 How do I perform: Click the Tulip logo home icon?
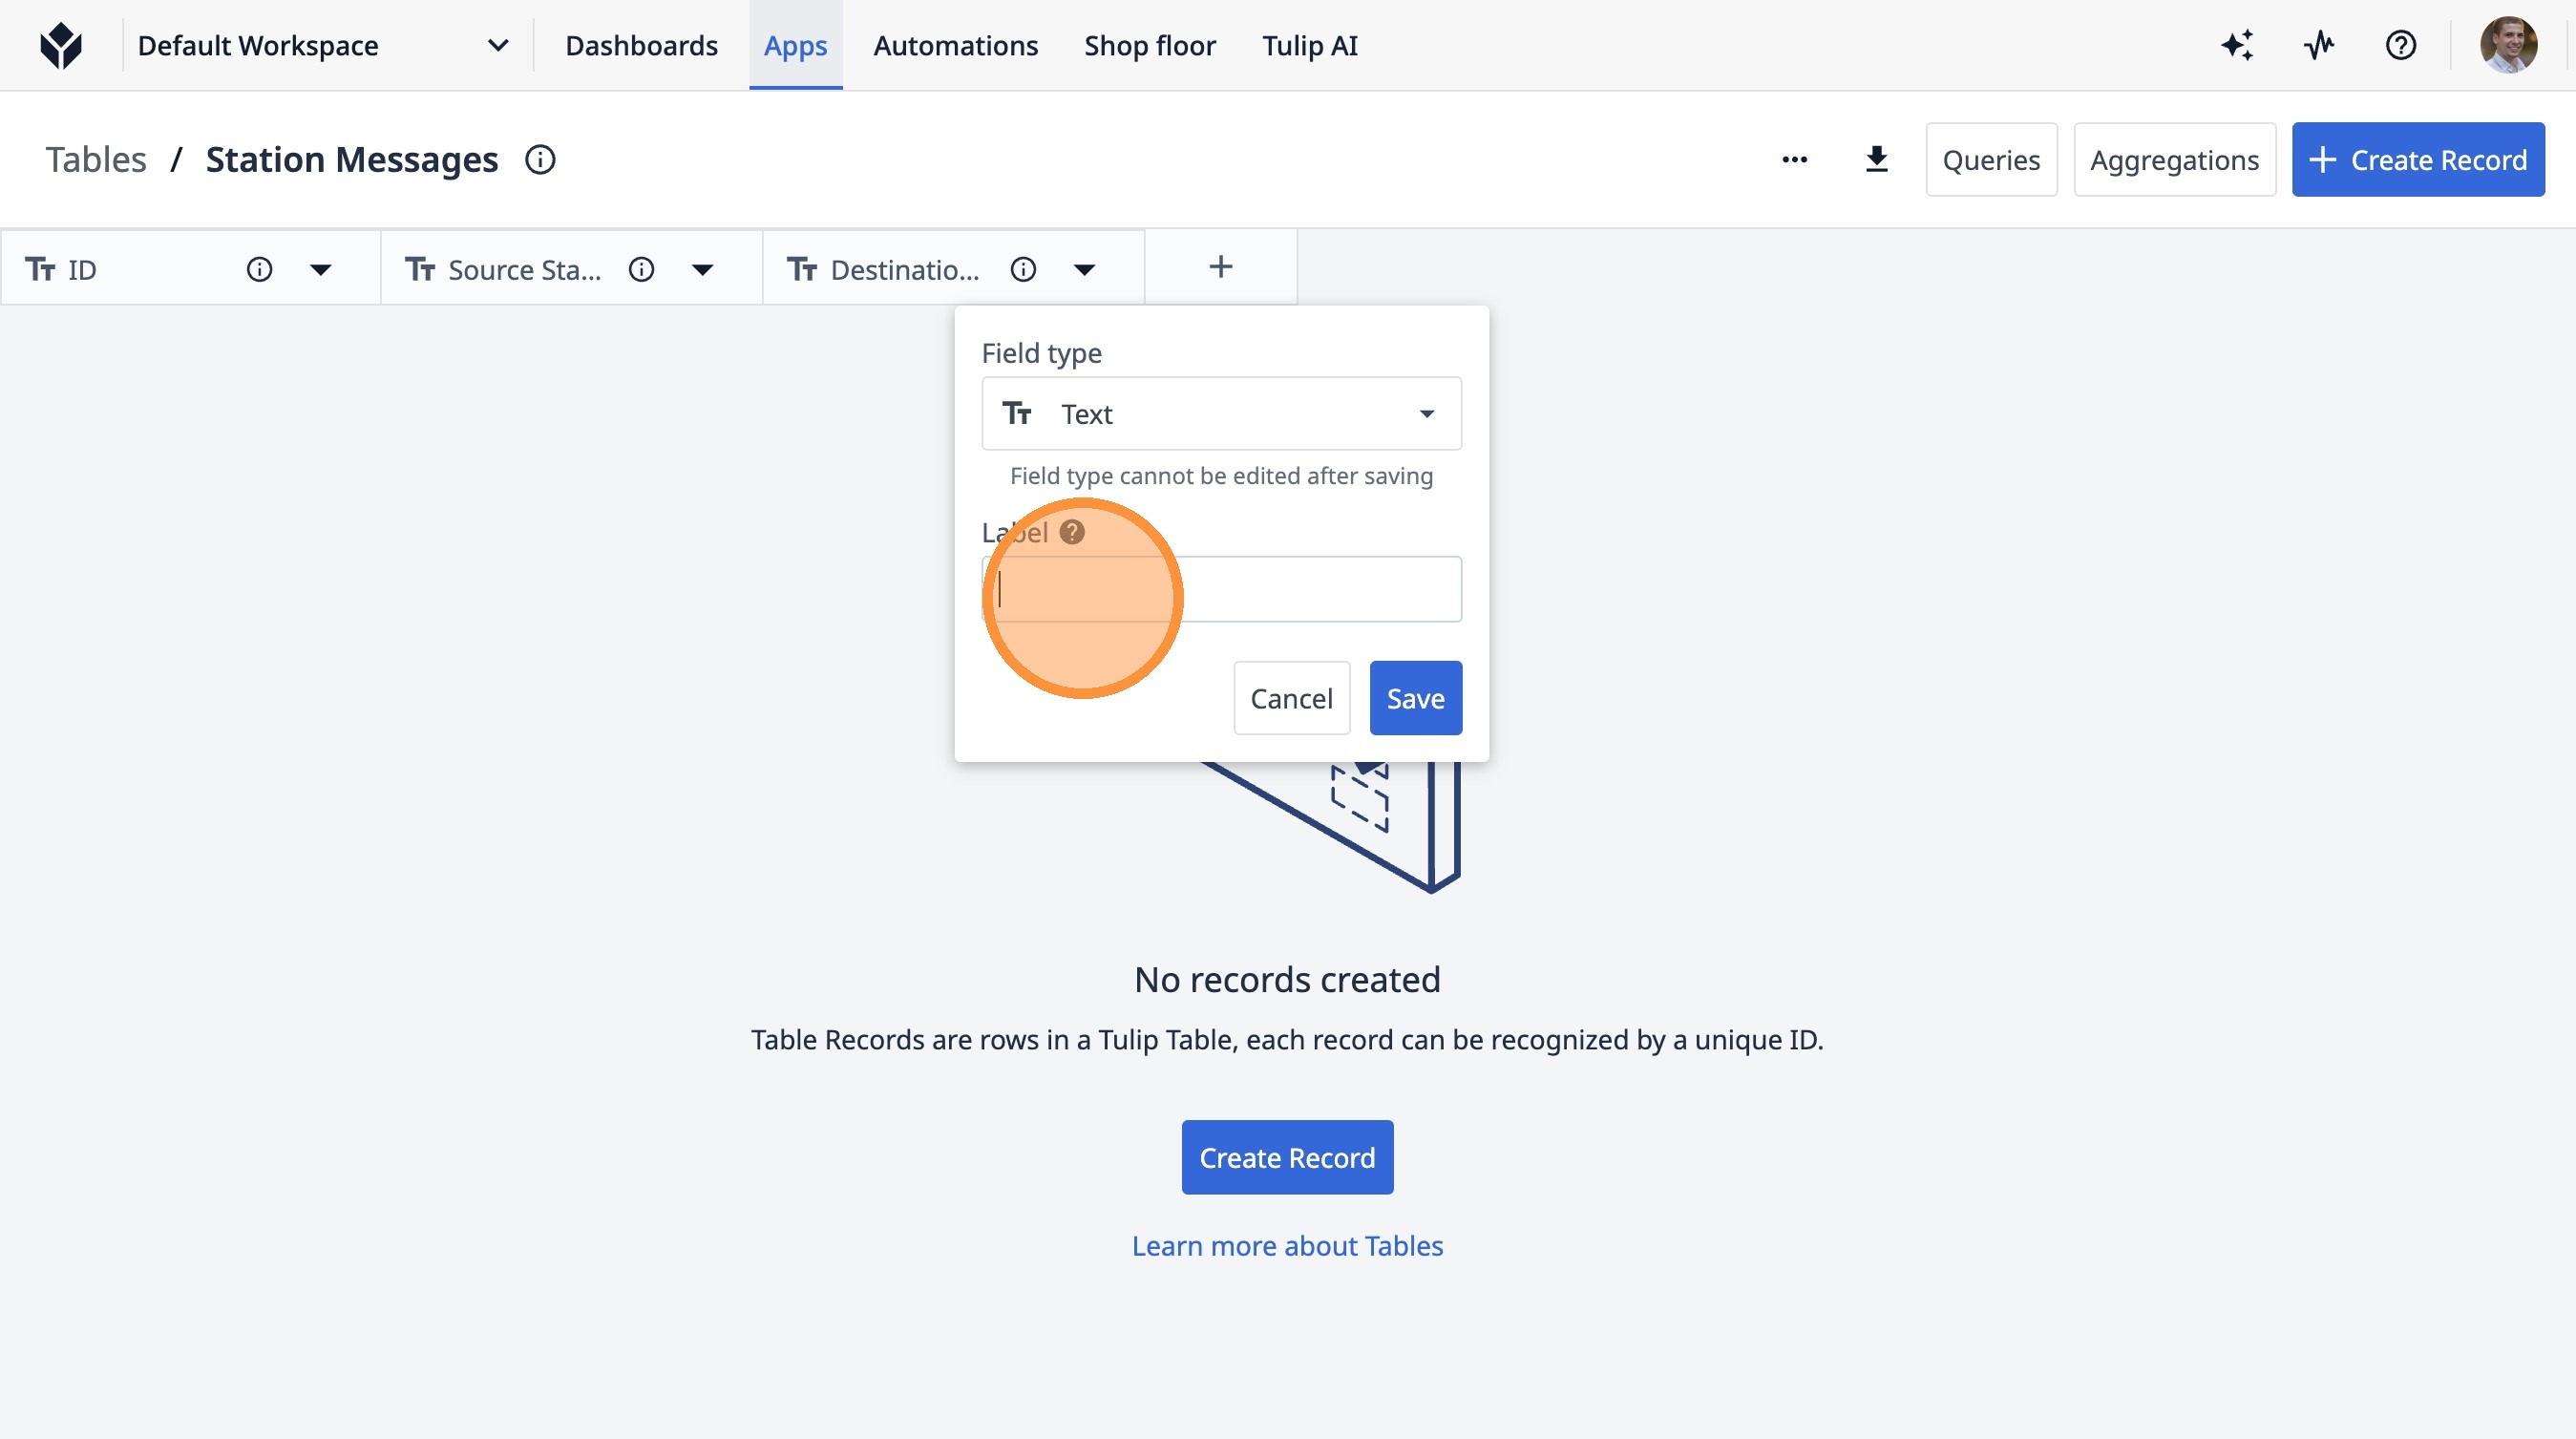coord(61,45)
